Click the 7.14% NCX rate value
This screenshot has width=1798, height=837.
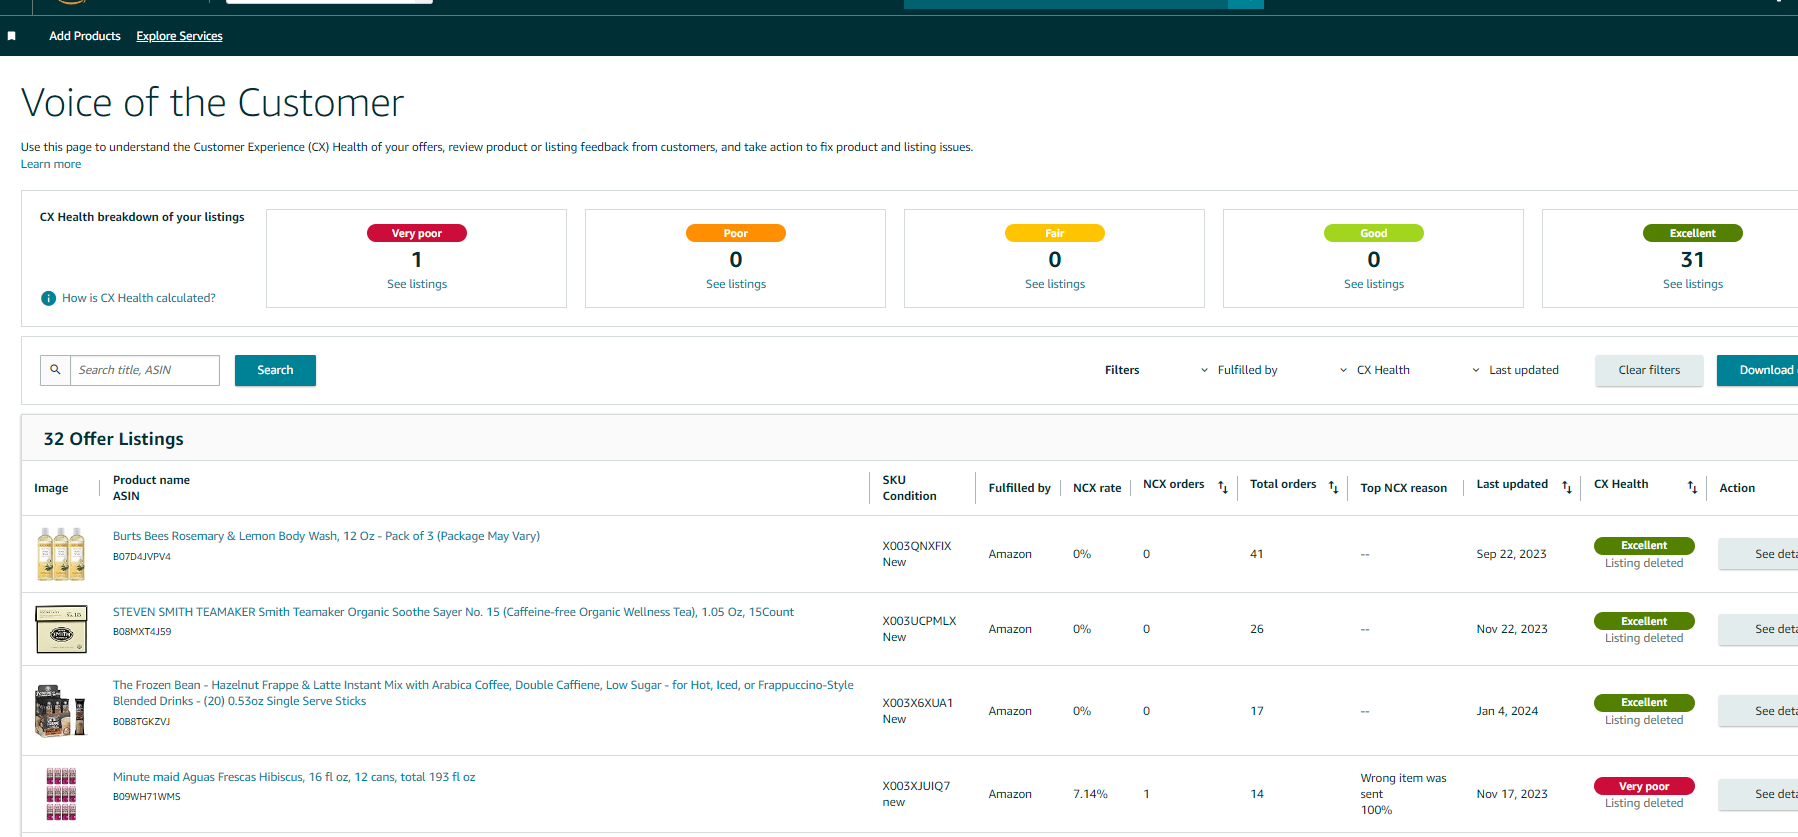pyautogui.click(x=1090, y=794)
